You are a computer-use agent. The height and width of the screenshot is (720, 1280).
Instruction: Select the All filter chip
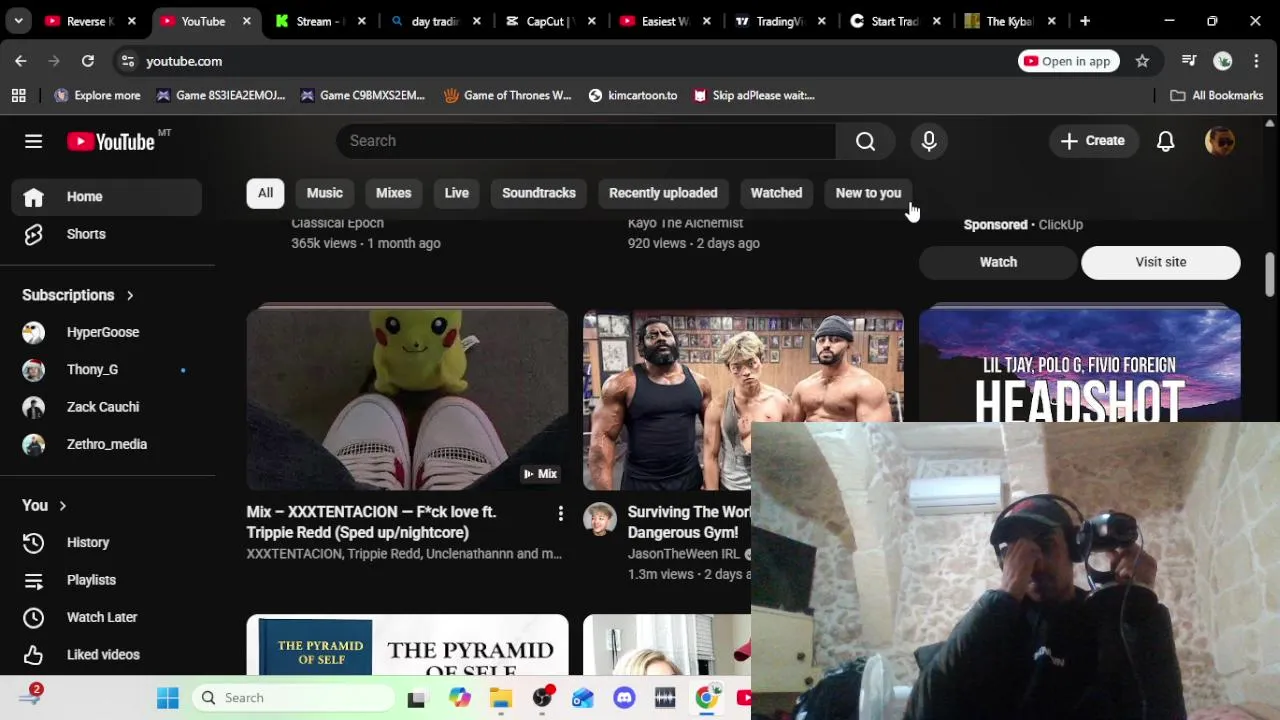pos(265,193)
